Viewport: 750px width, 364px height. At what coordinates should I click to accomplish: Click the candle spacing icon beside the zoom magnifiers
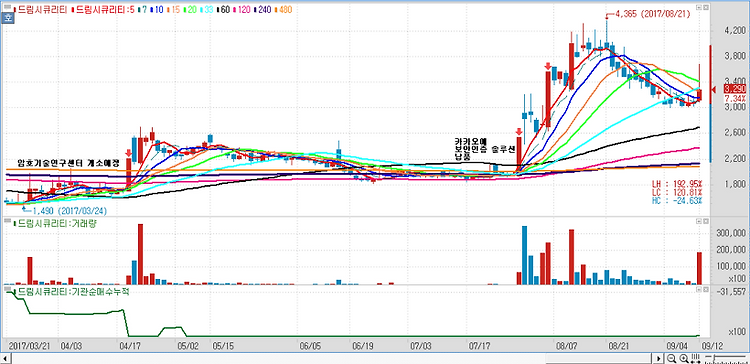[695, 358]
